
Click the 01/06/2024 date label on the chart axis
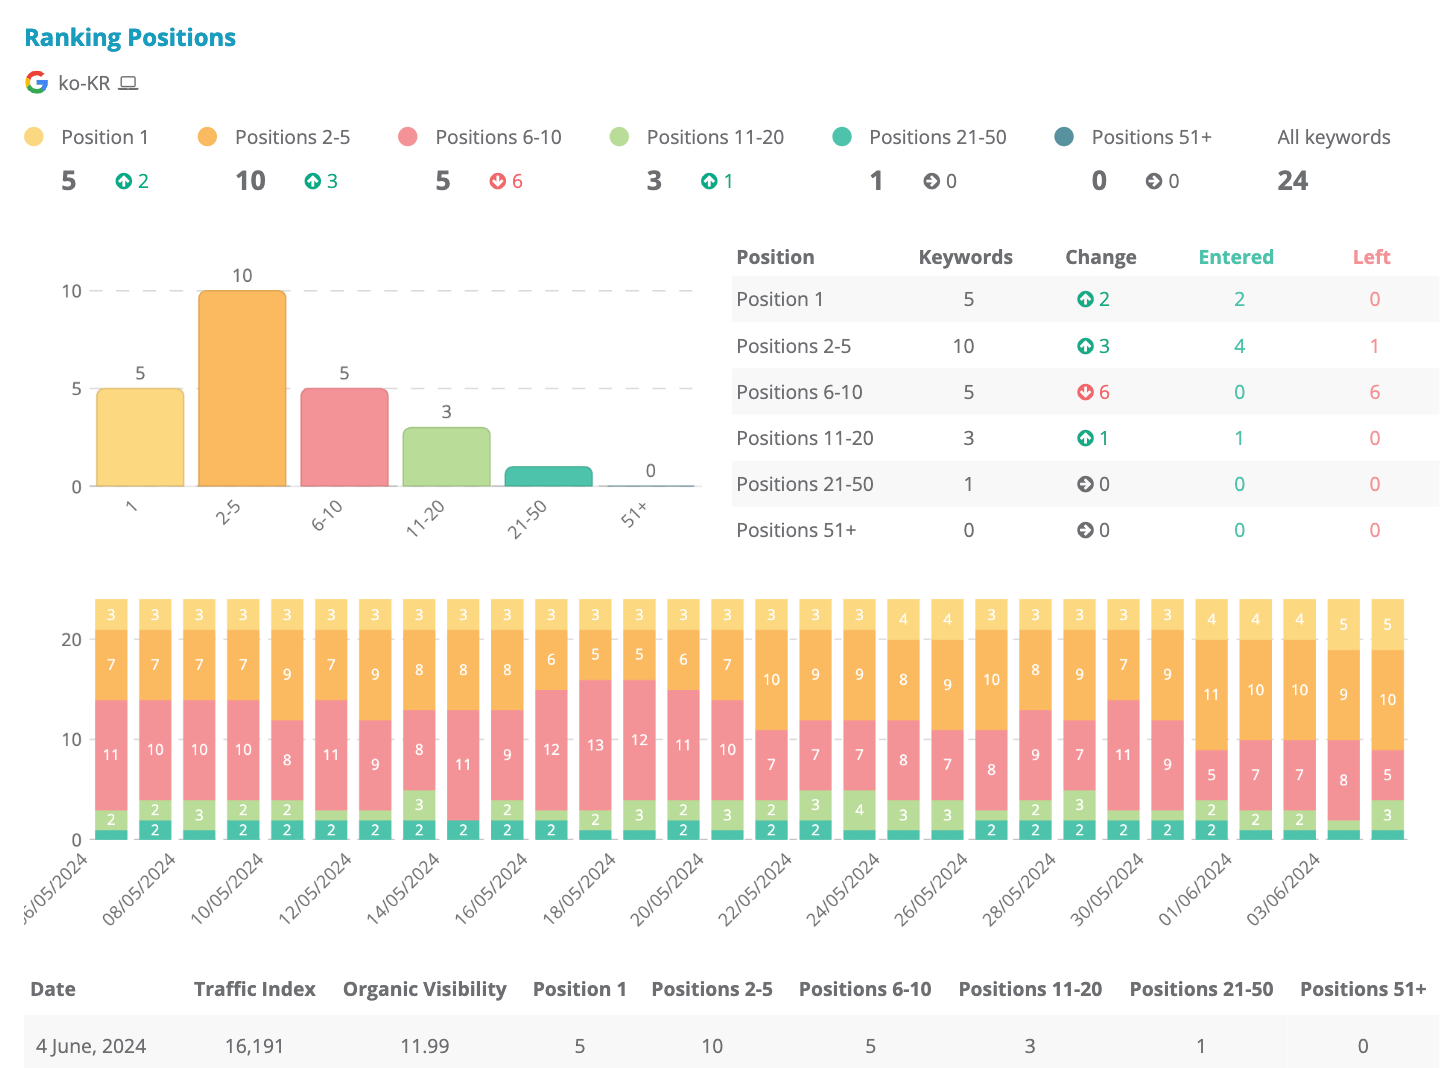pos(1197,889)
